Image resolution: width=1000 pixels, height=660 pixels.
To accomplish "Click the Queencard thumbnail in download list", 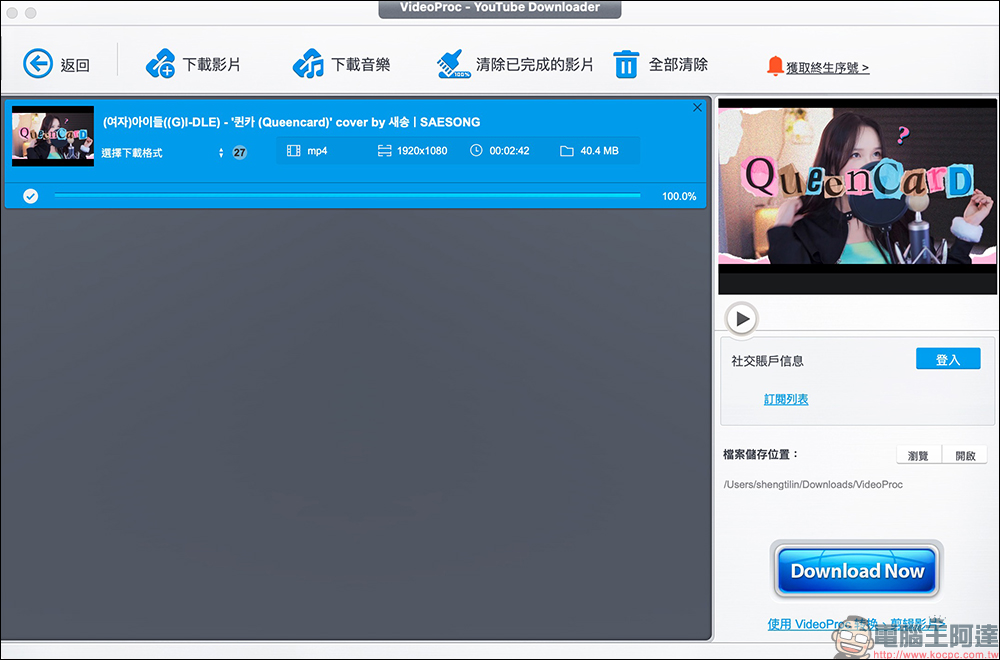I will pyautogui.click(x=53, y=136).
